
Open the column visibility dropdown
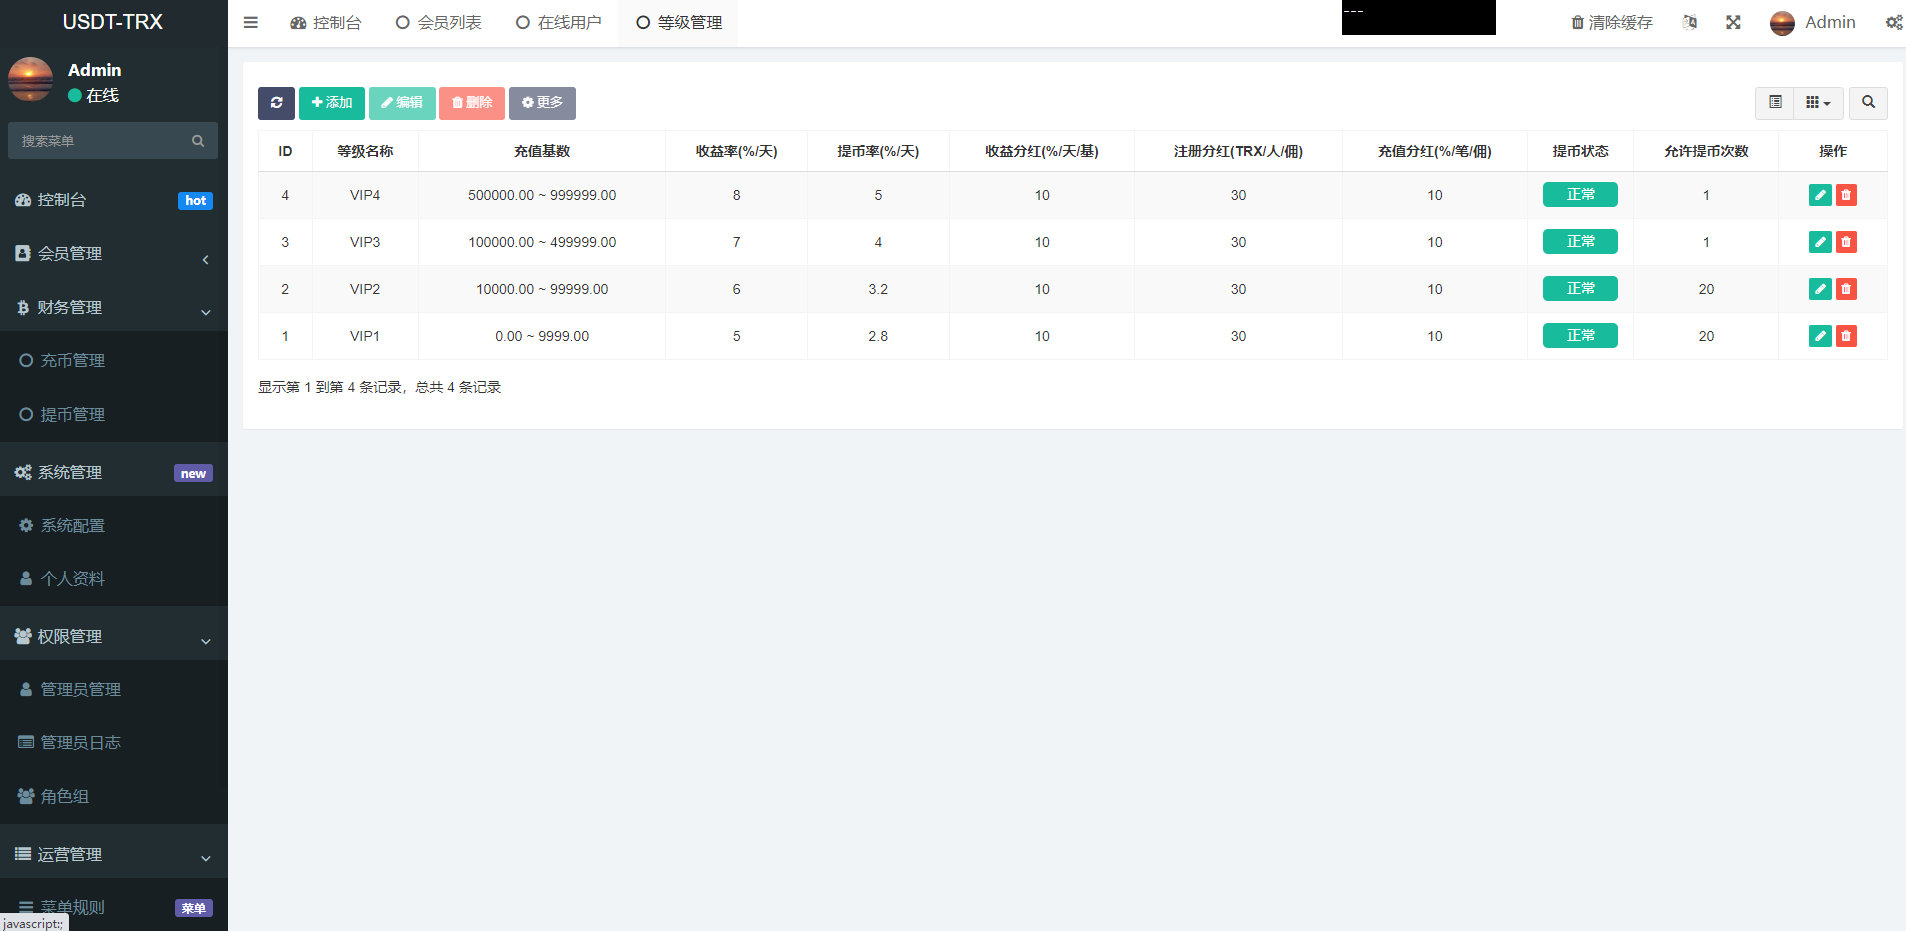coord(1820,103)
